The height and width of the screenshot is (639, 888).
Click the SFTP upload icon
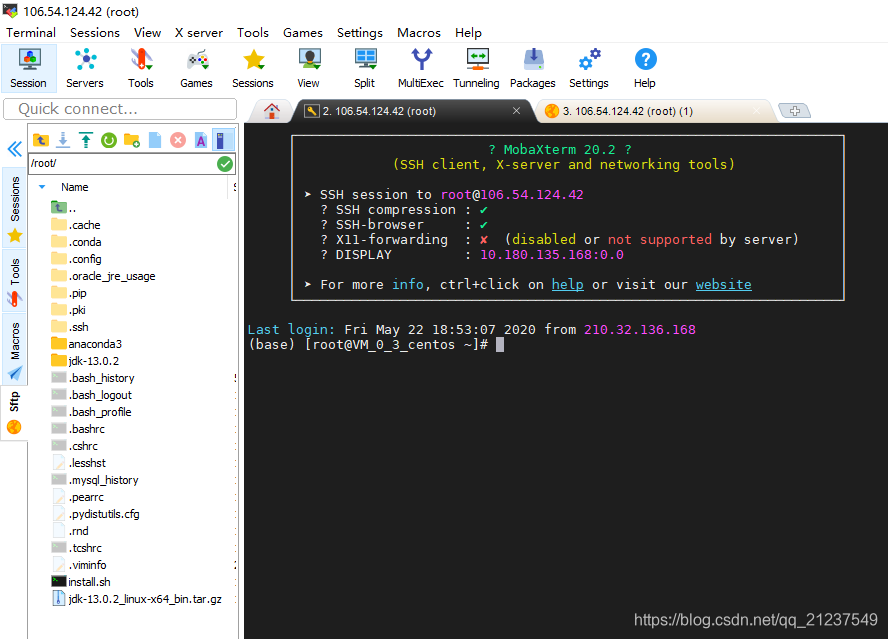coord(86,140)
